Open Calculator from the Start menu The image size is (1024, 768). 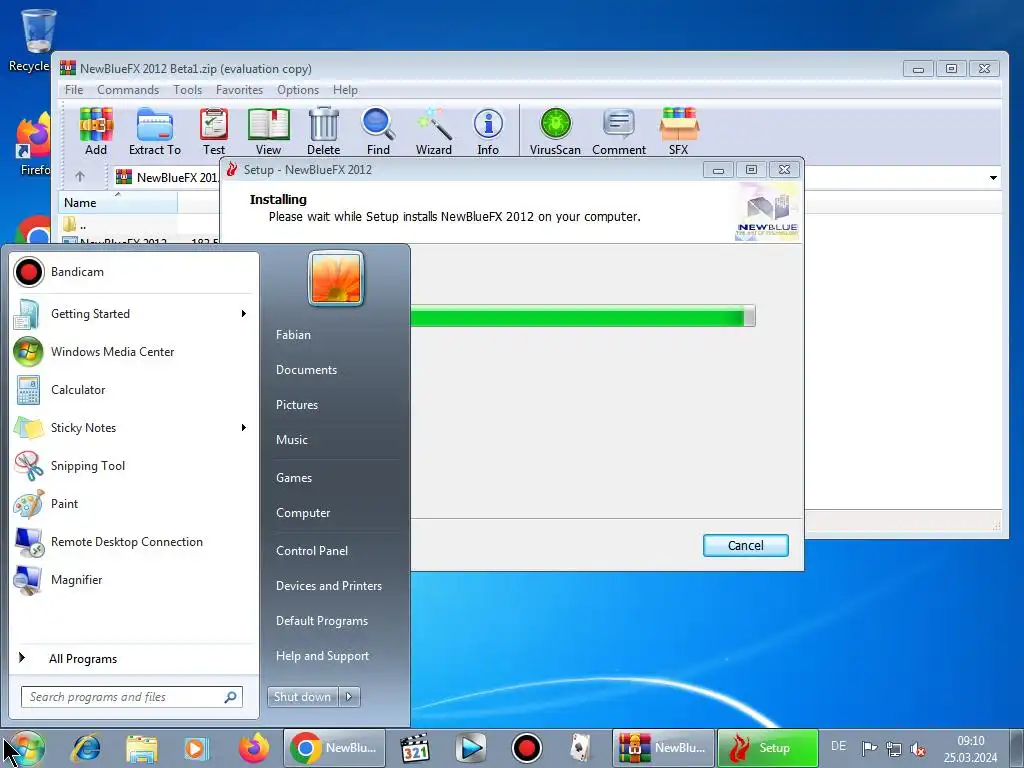tap(133, 390)
